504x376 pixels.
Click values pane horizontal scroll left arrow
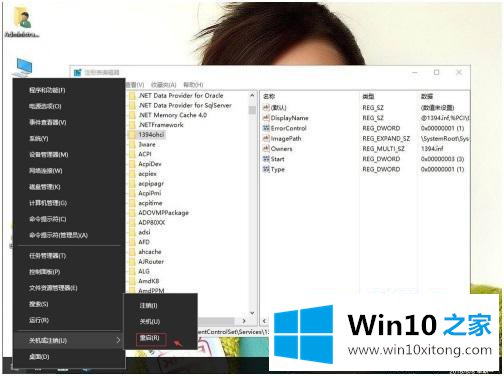pos(264,321)
